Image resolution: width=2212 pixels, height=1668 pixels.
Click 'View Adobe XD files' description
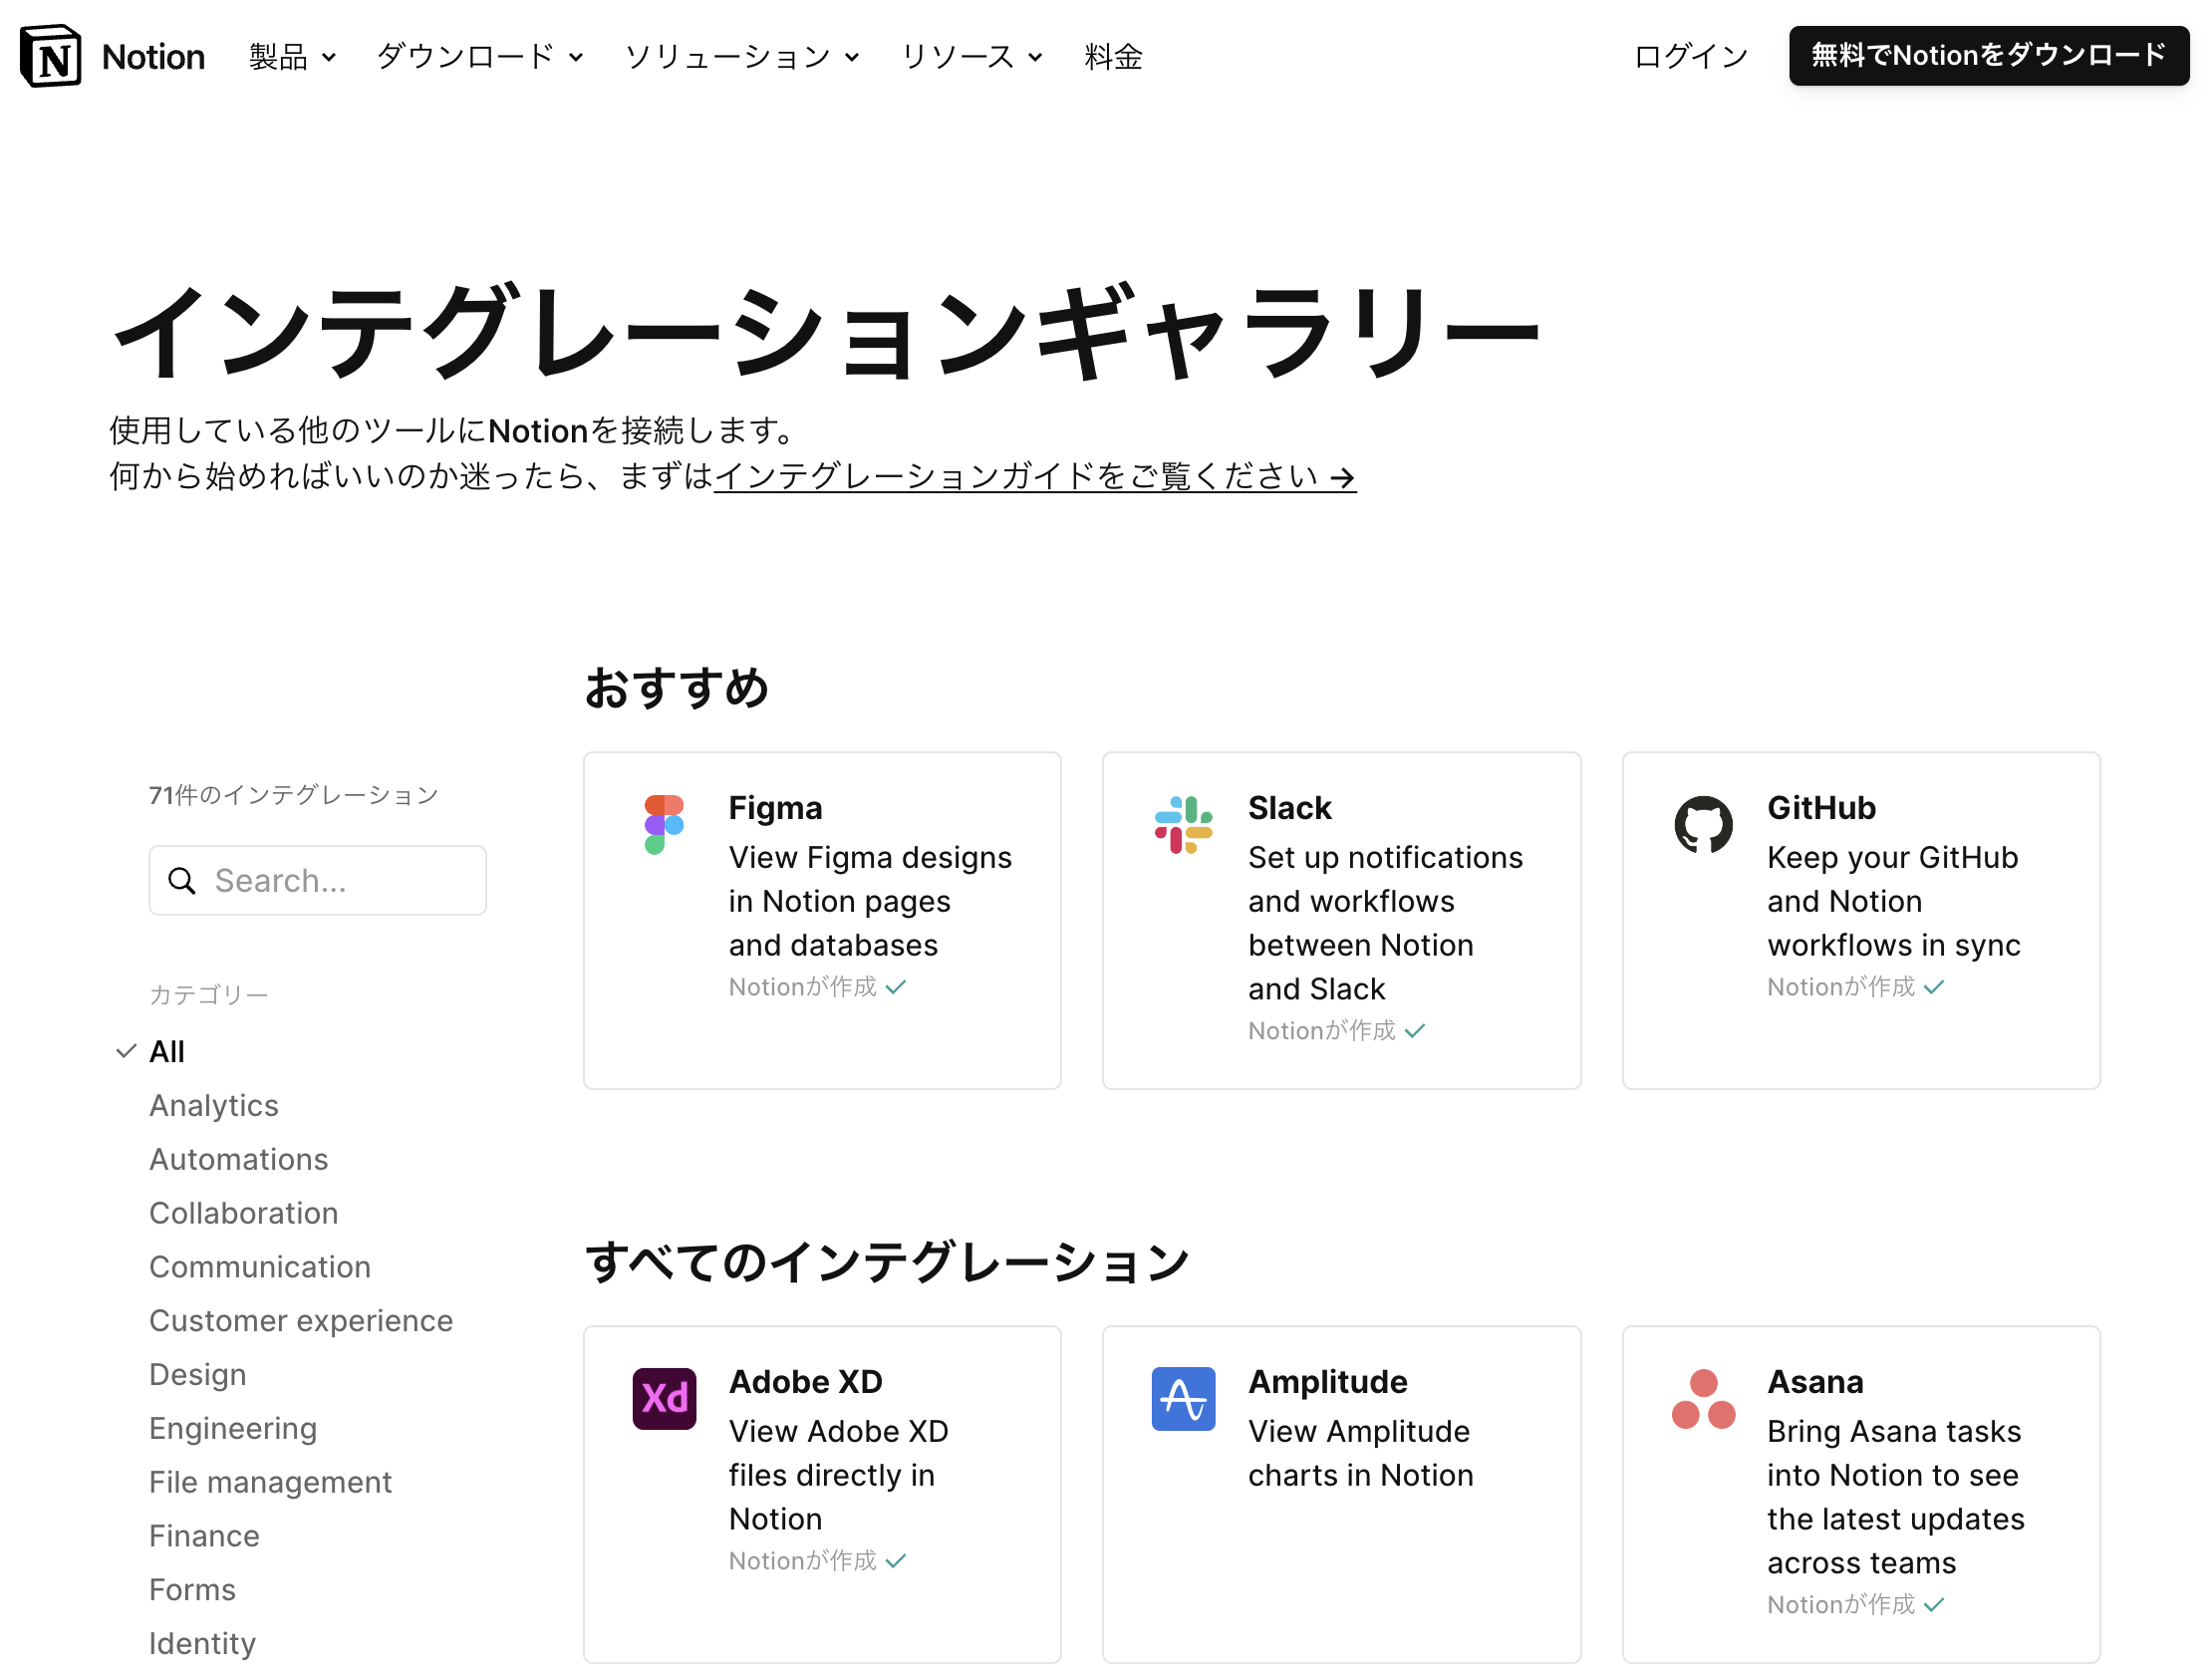tap(838, 1475)
